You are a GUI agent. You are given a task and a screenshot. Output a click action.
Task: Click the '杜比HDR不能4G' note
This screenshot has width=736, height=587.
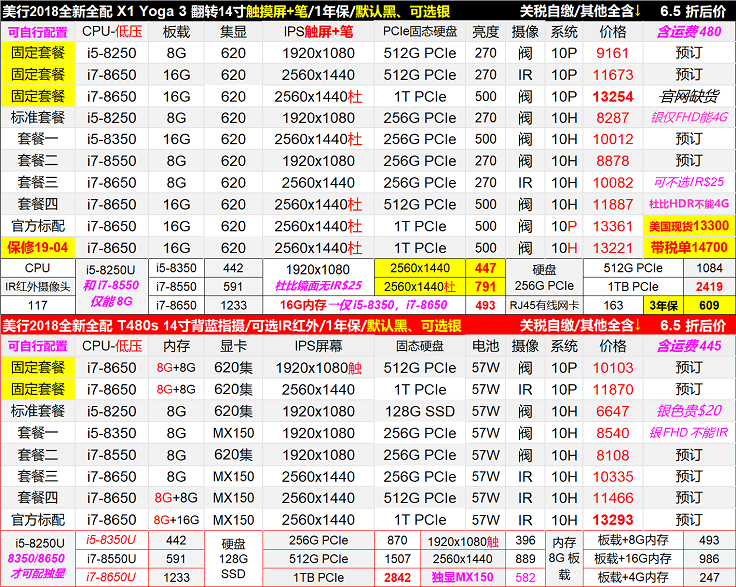689,204
